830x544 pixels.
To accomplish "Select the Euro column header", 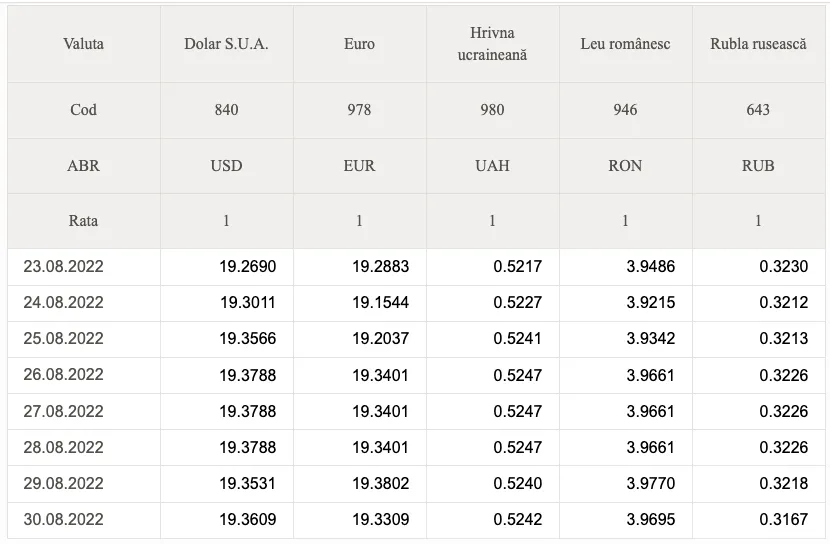I will pyautogui.click(x=359, y=44).
